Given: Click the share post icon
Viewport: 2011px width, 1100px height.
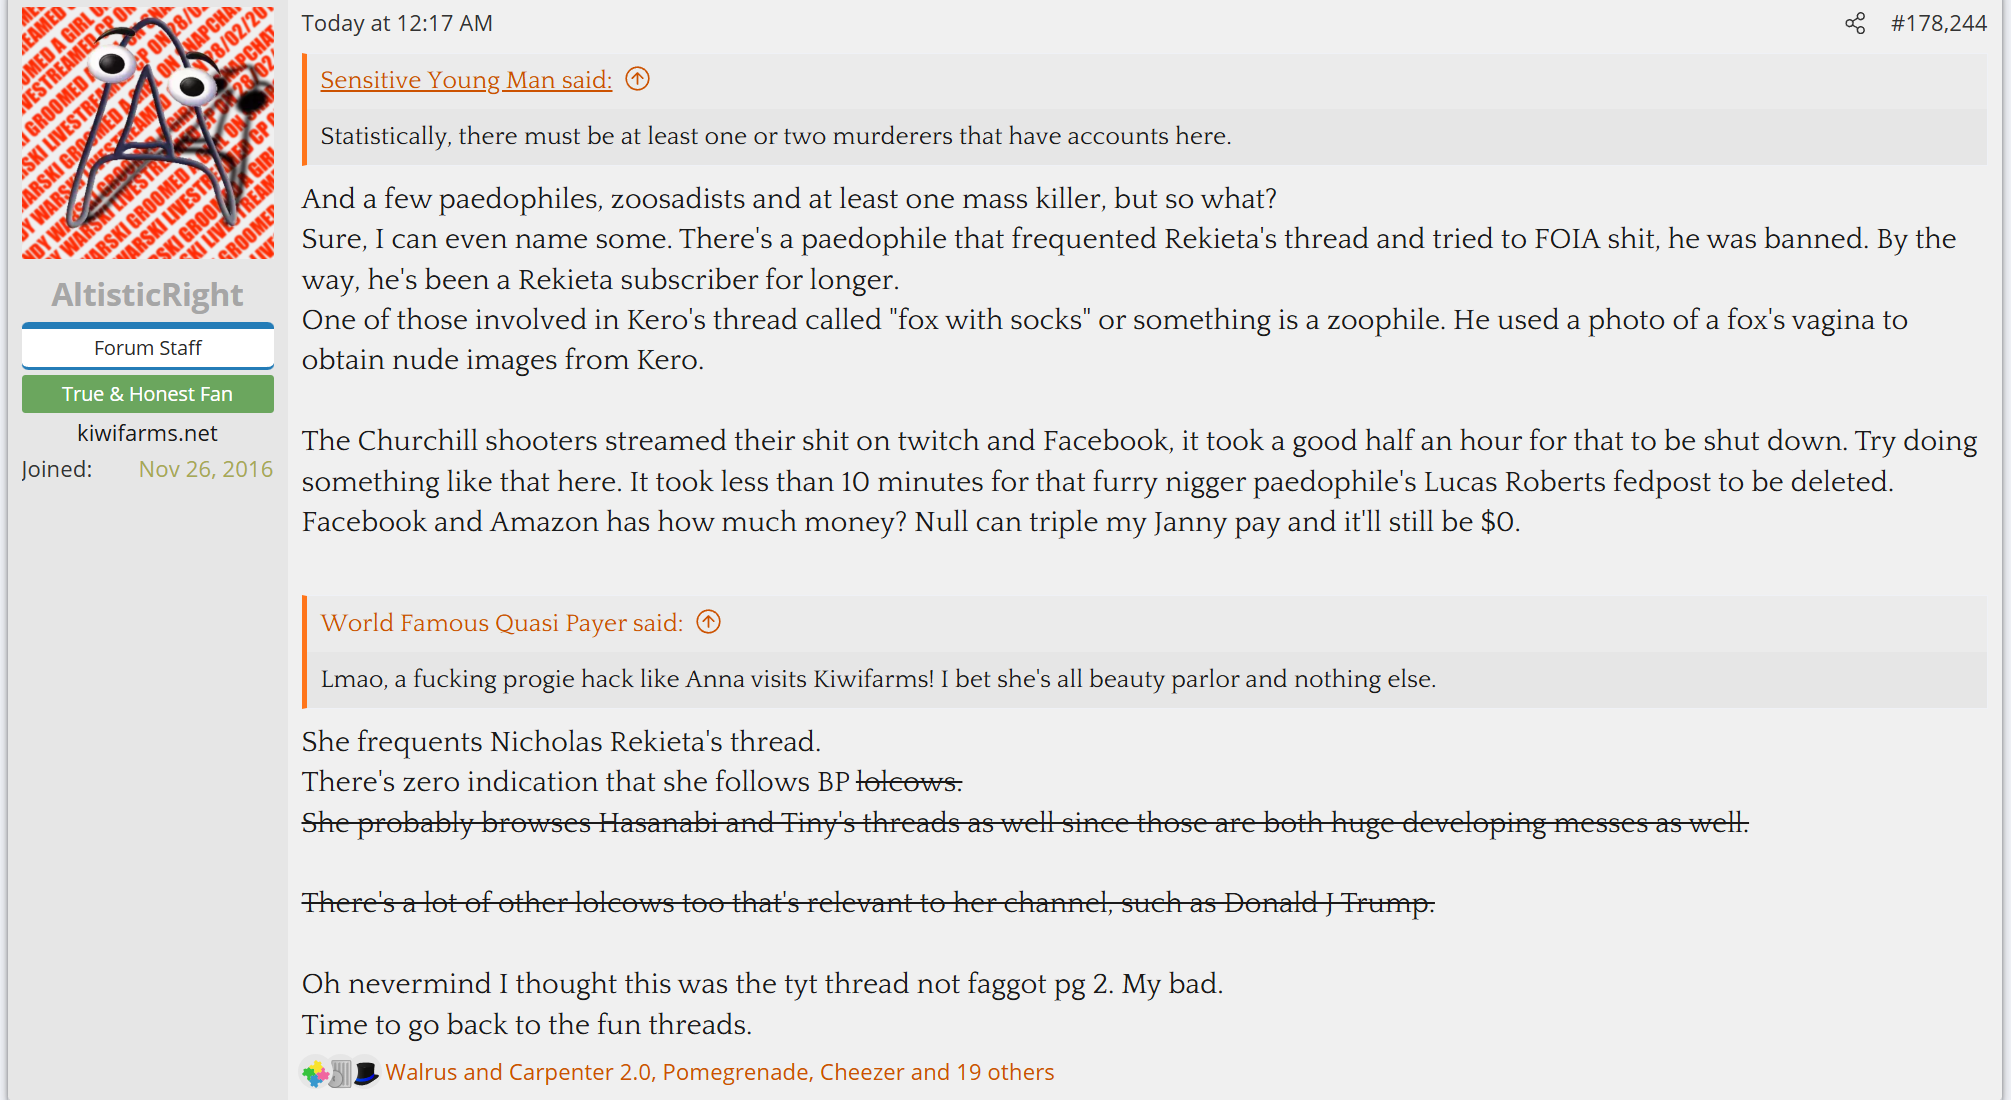Looking at the screenshot, I should [1855, 23].
